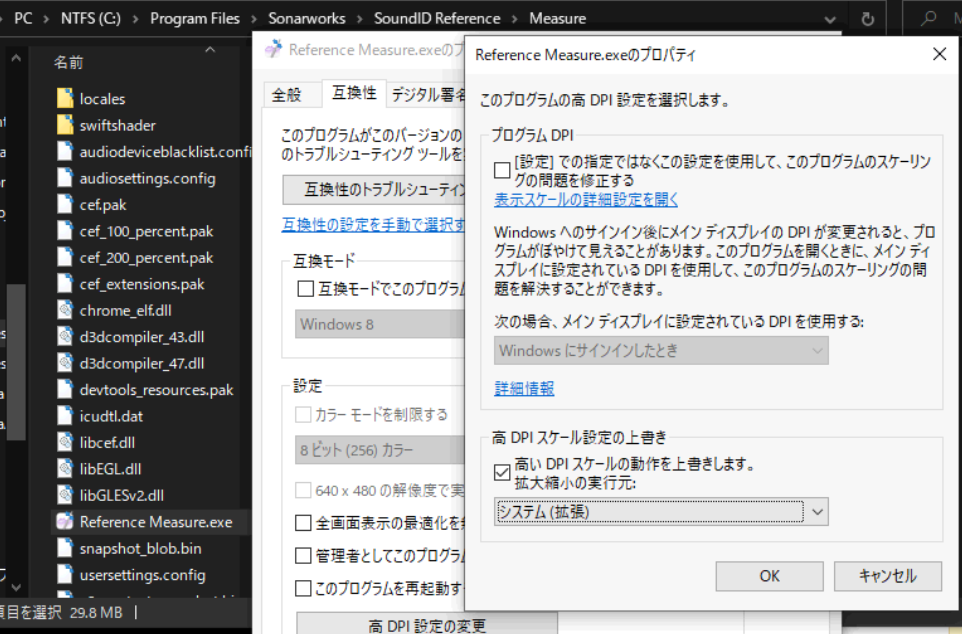Confirm the DPI settings with OK
962x634 pixels.
click(769, 576)
